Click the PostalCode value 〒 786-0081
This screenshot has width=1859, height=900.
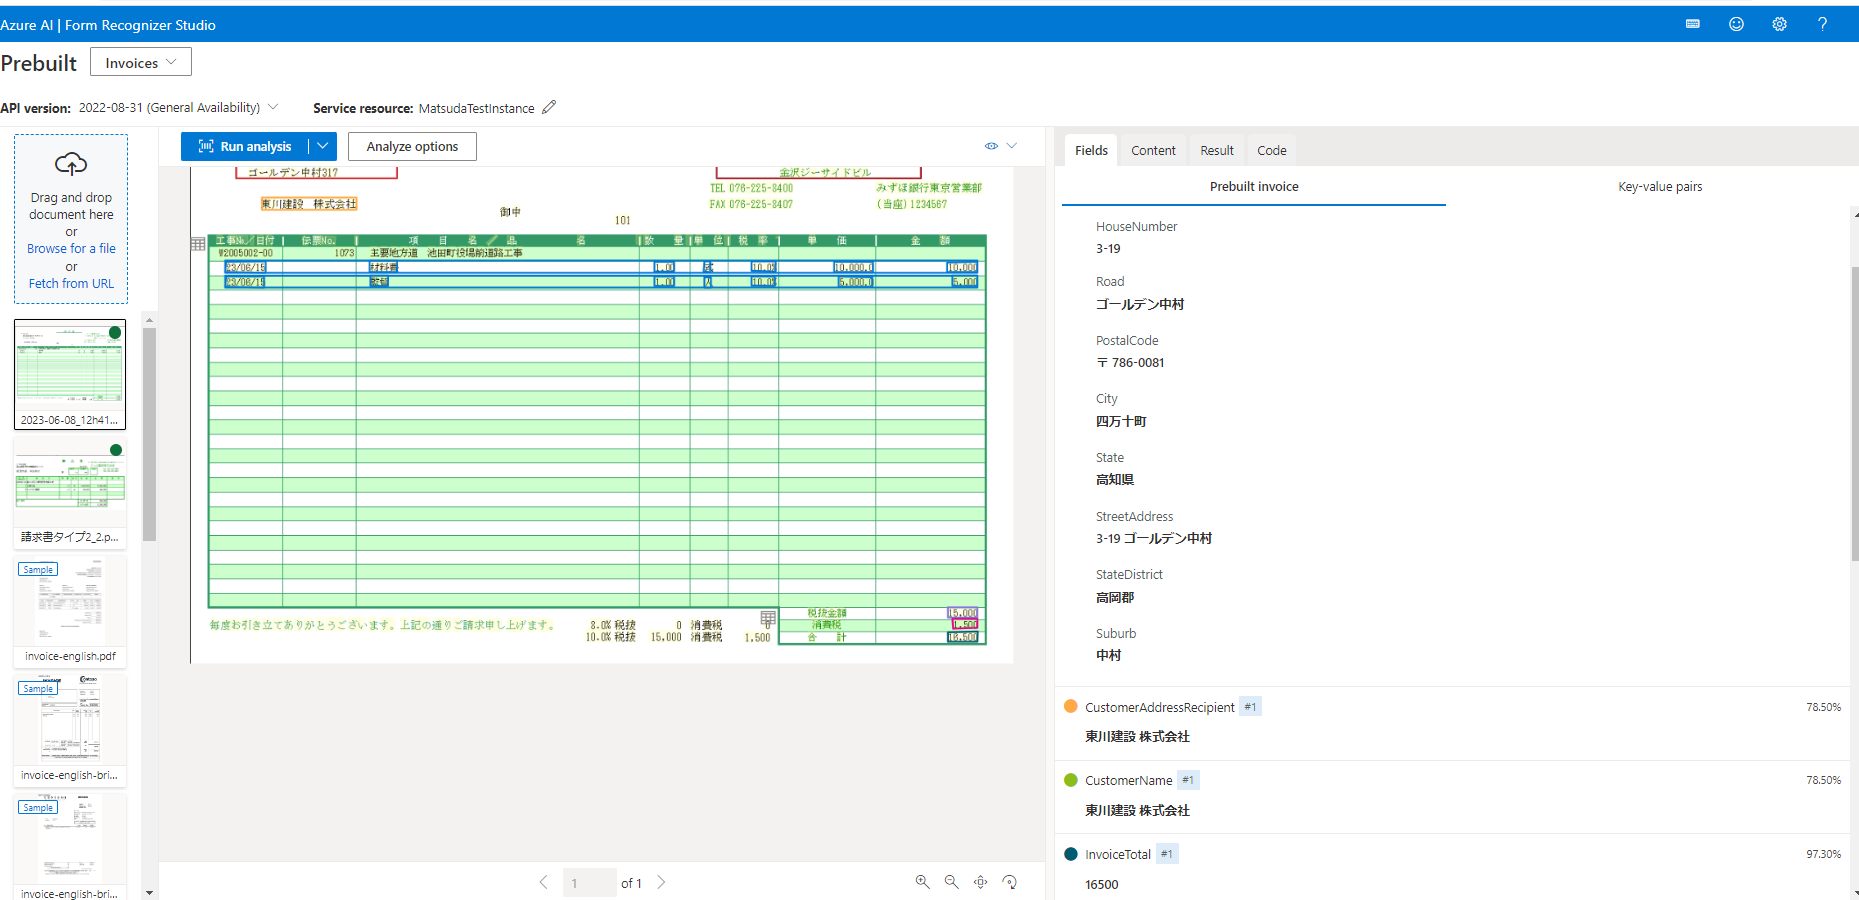(x=1130, y=362)
